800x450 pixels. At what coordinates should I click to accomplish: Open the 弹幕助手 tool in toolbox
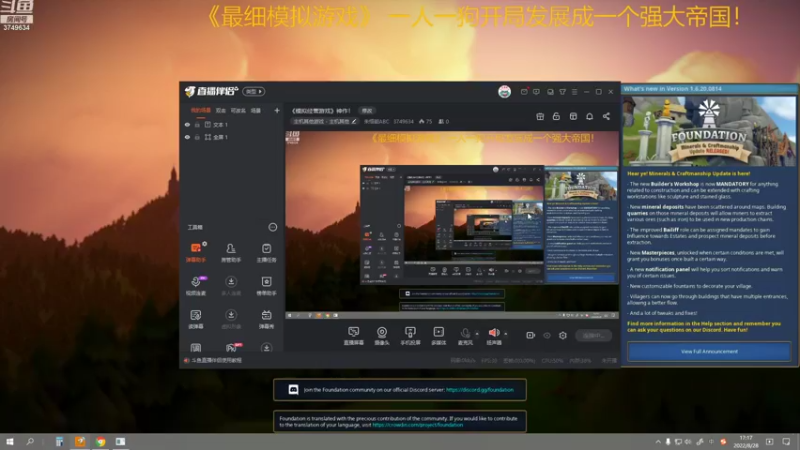pyautogui.click(x=196, y=252)
